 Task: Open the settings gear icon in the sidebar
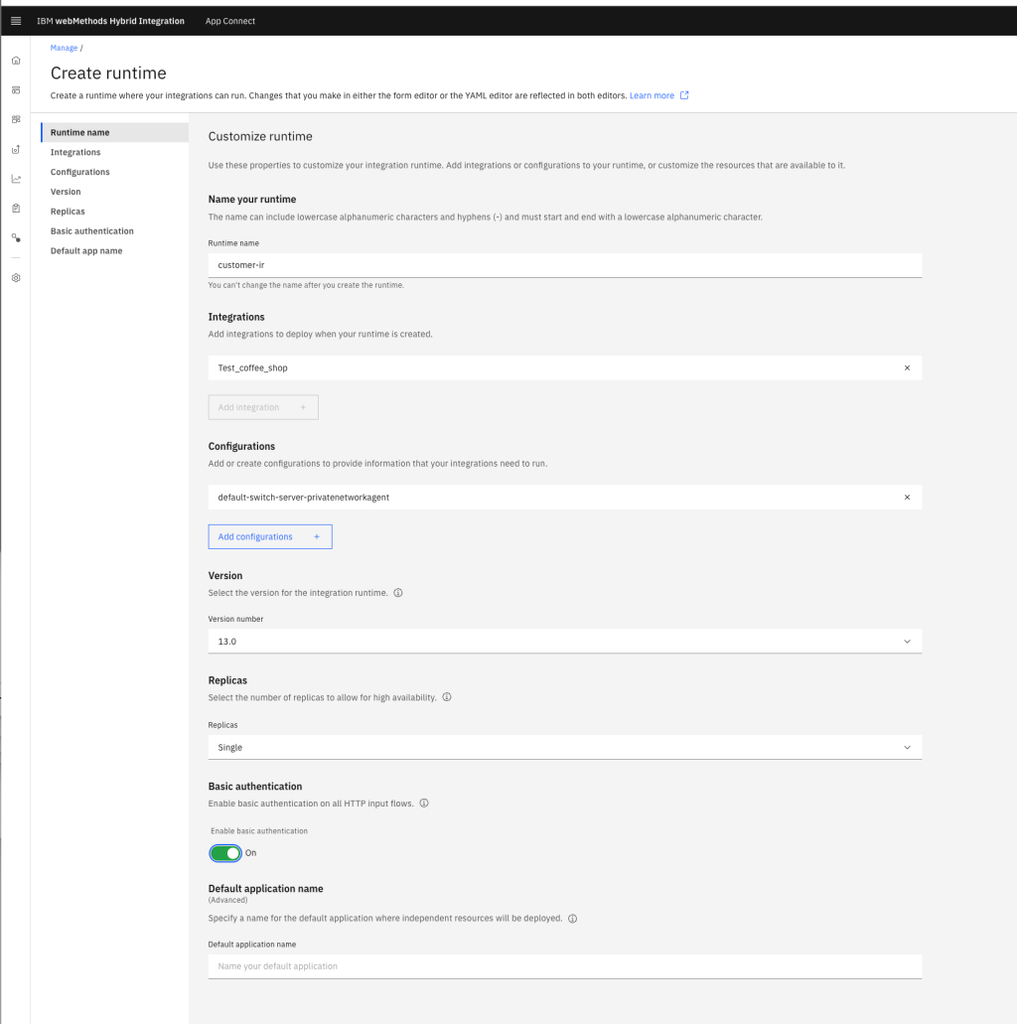(15, 278)
